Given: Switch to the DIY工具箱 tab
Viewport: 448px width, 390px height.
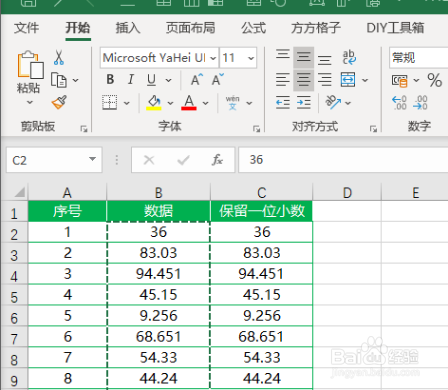Looking at the screenshot, I should coord(395,28).
